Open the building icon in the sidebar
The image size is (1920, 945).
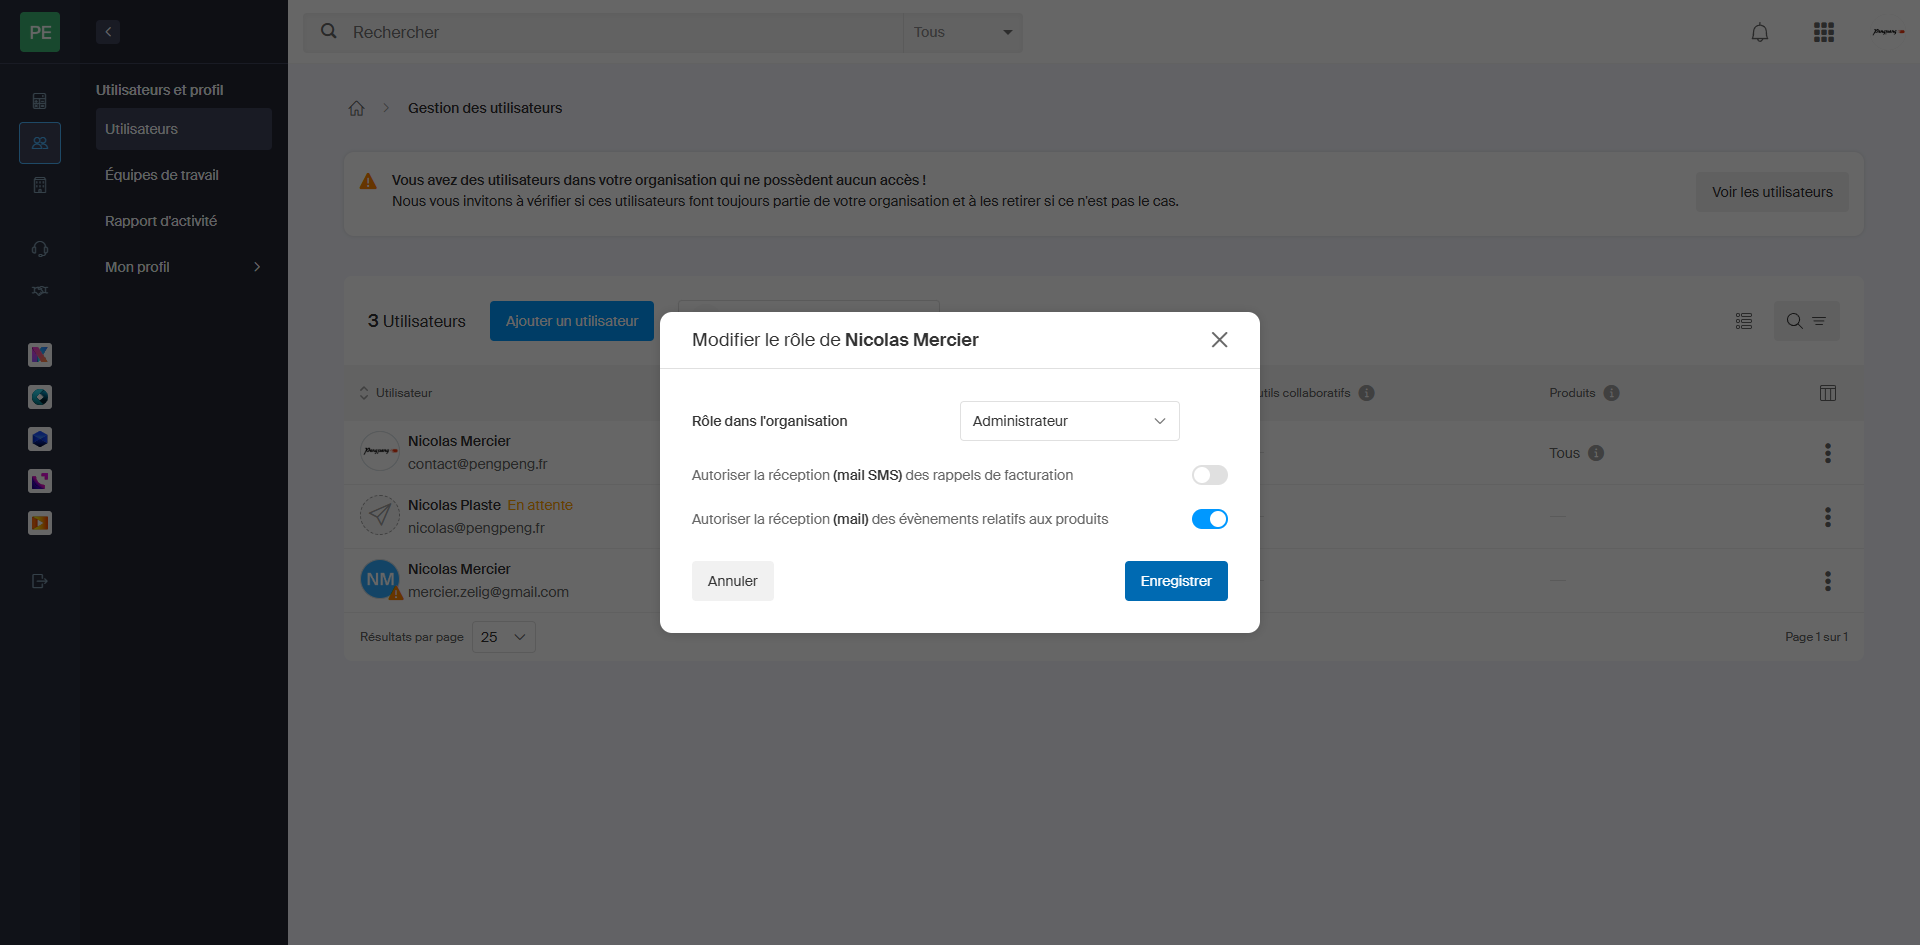[40, 185]
